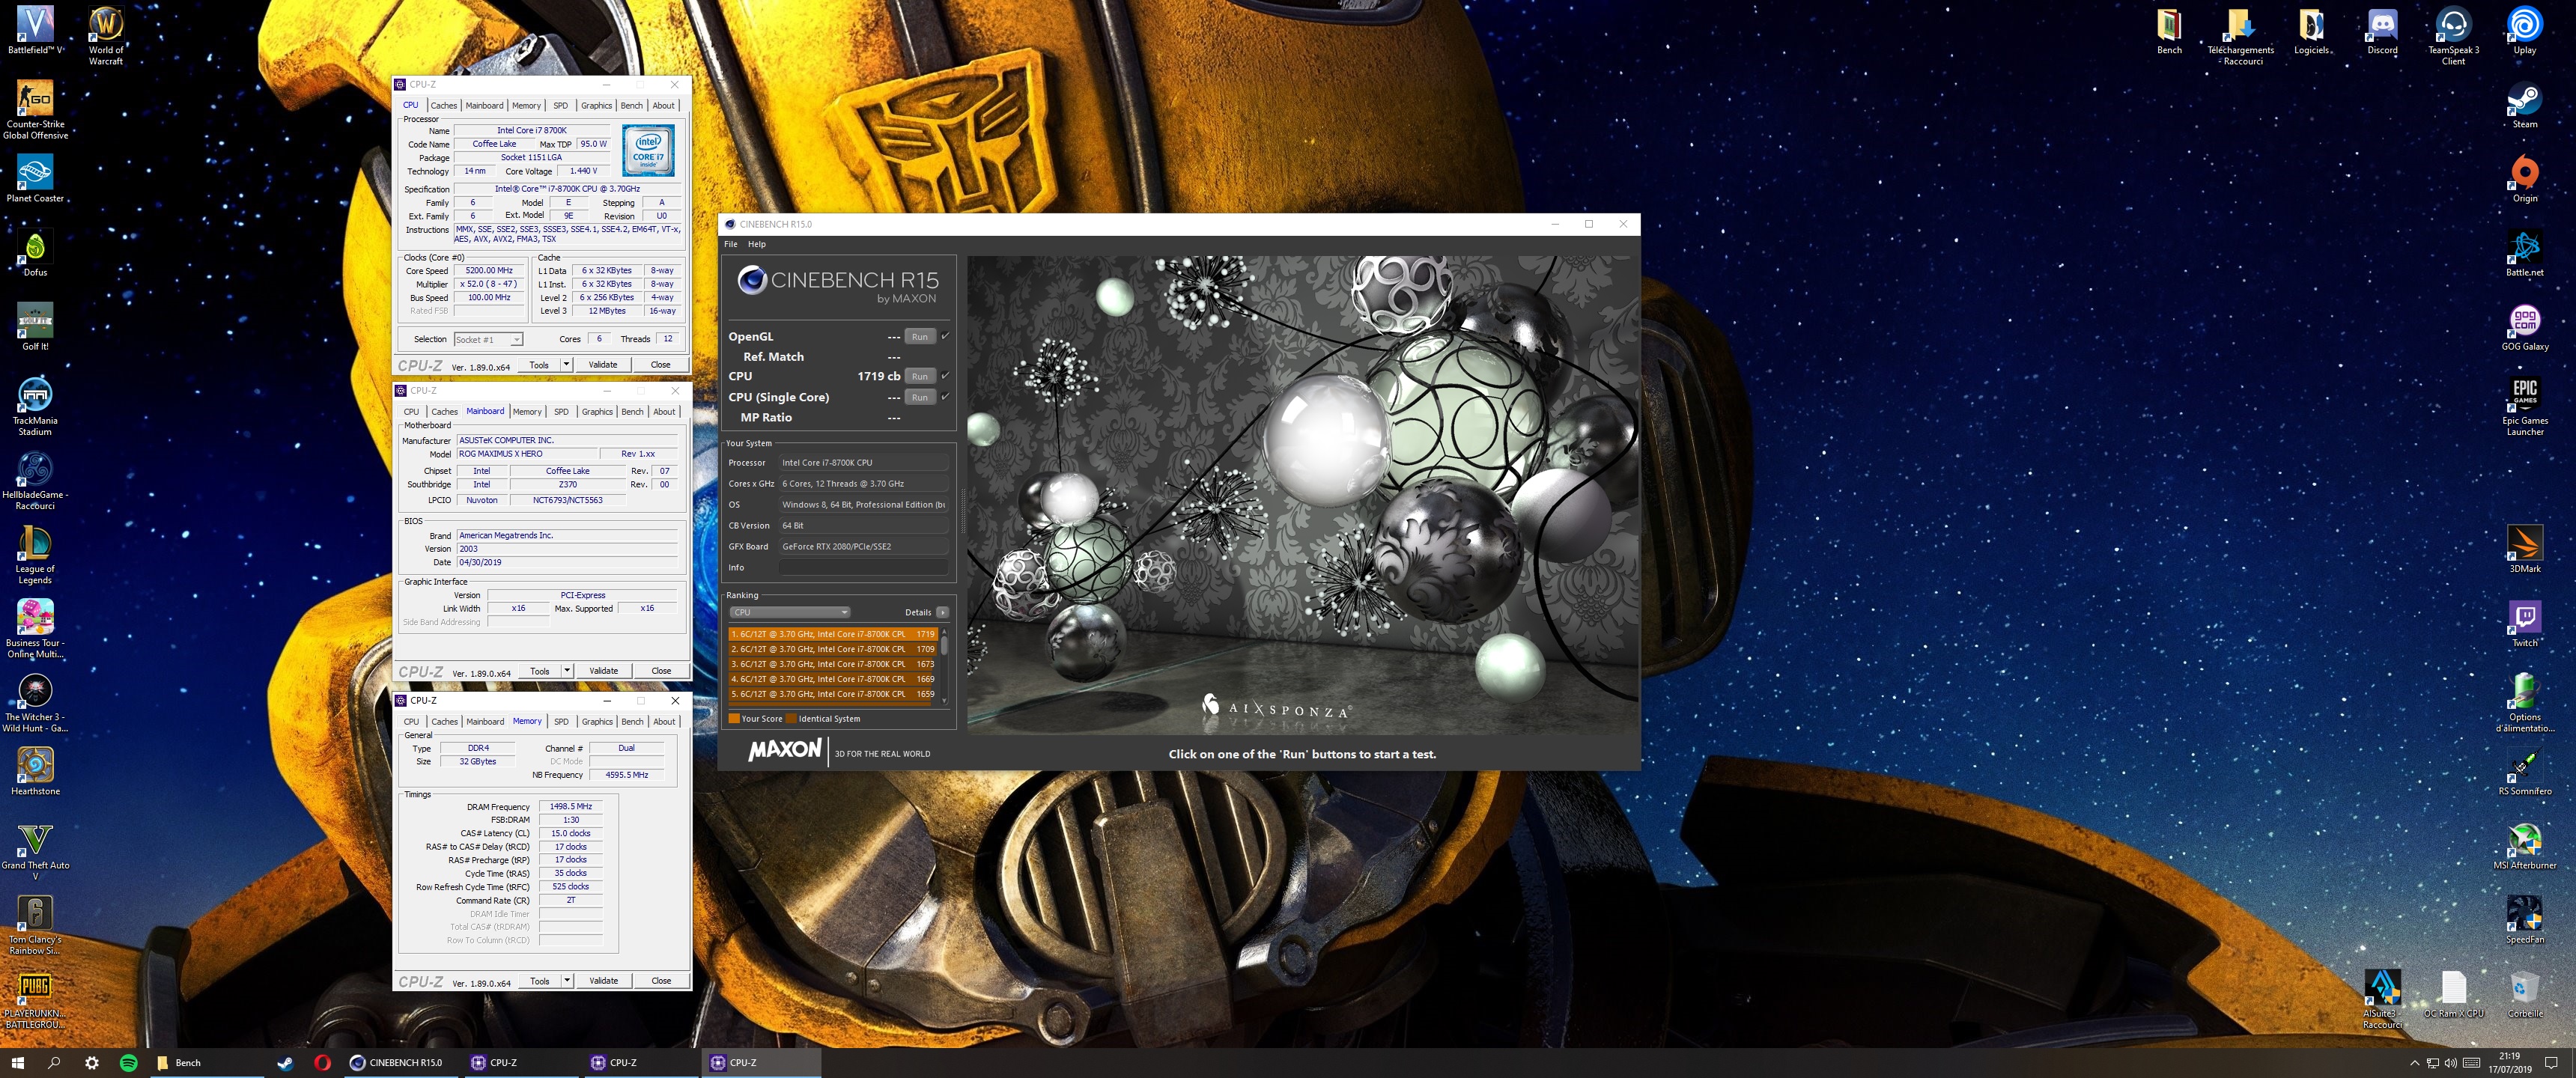Screen dimensions: 2576x1078
Task: Open the Twitch desktop icon
Action: pos(2524,623)
